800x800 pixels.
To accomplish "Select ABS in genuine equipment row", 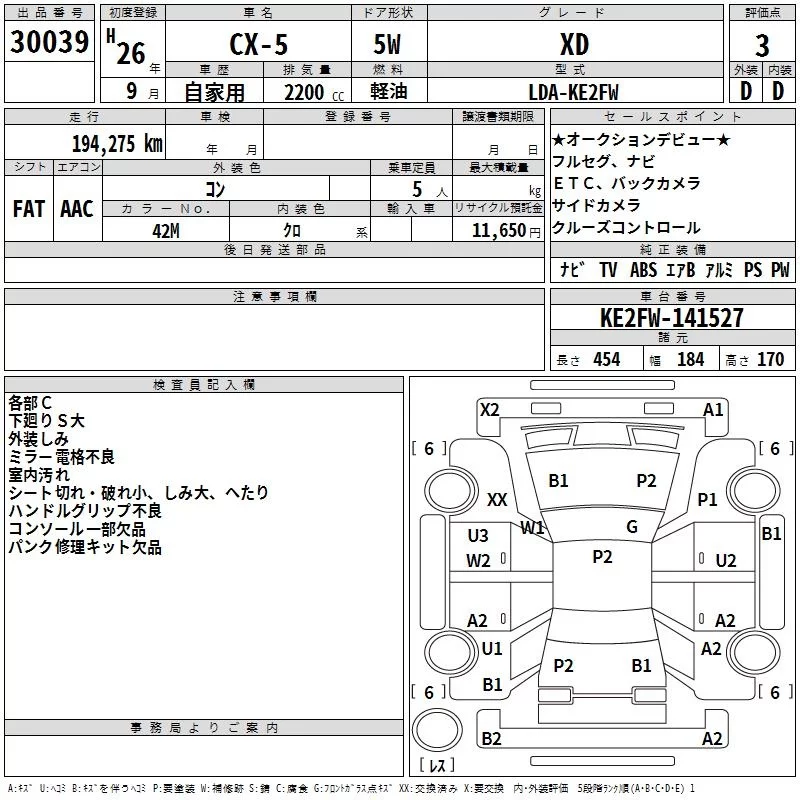I will (643, 270).
